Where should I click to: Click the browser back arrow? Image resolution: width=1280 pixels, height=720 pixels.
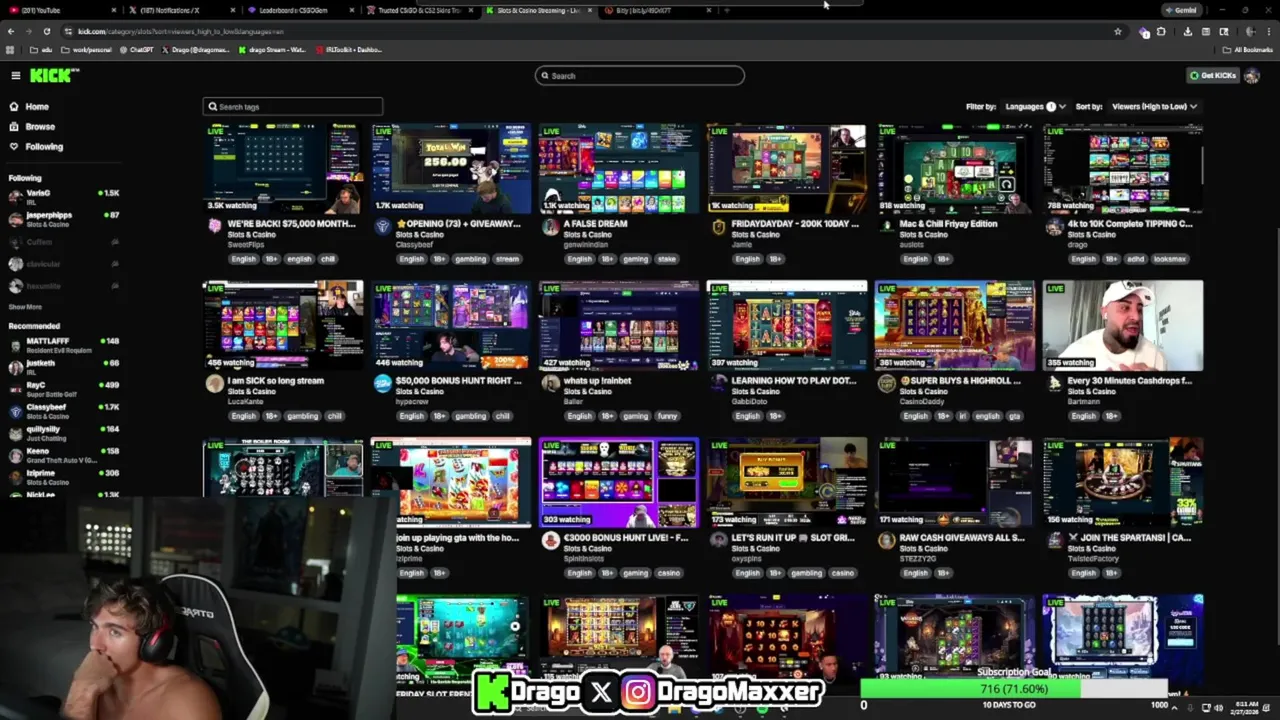click(11, 31)
